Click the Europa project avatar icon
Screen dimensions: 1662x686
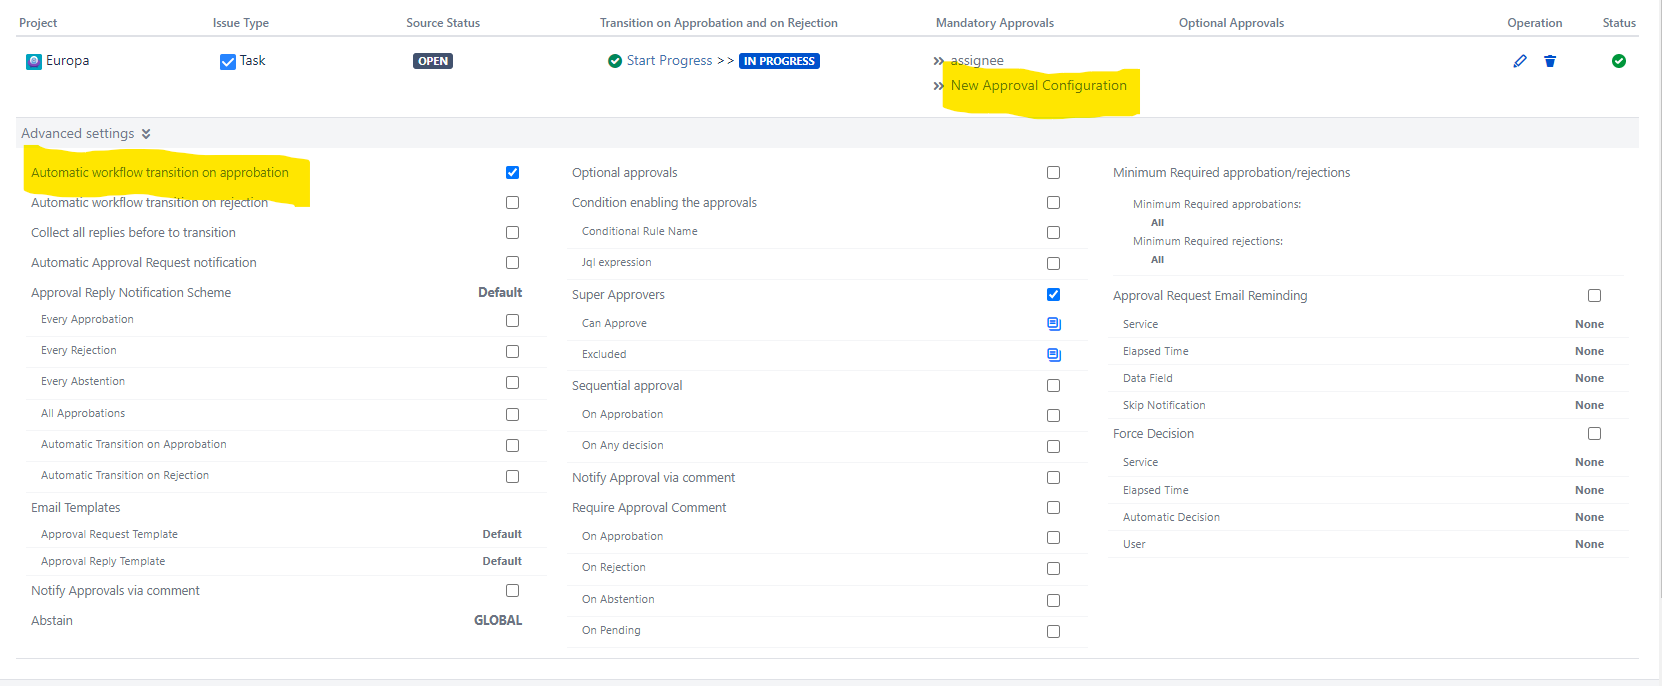coord(34,61)
